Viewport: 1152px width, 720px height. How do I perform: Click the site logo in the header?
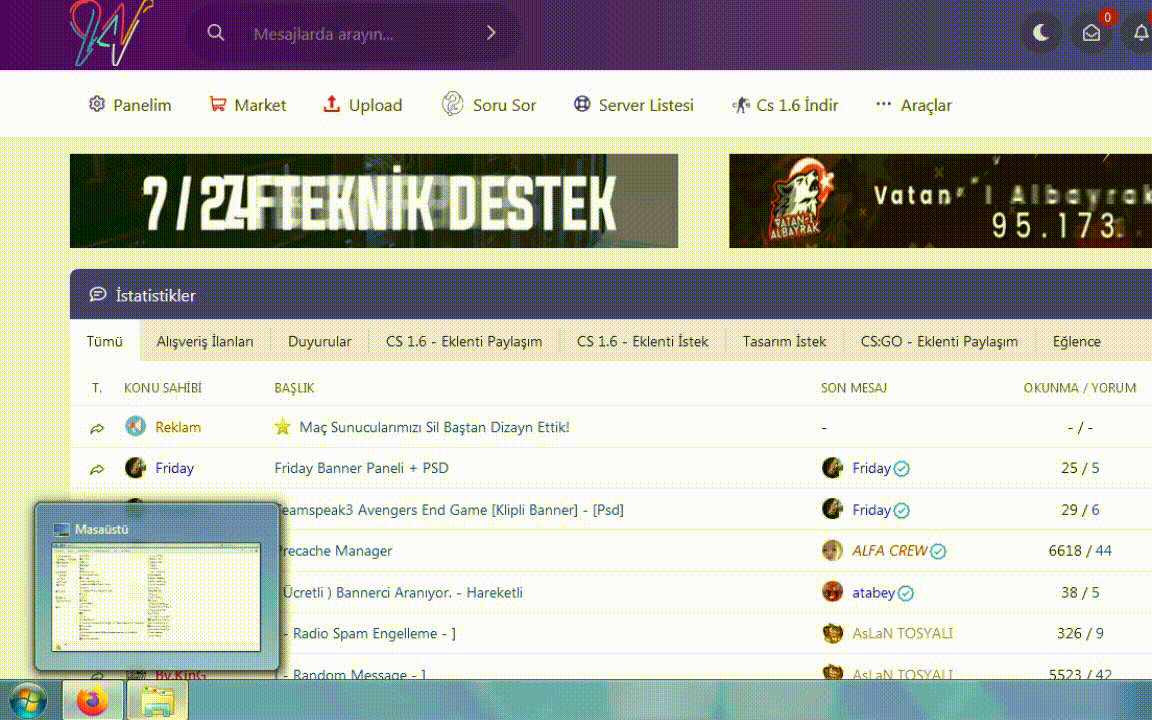tap(112, 31)
